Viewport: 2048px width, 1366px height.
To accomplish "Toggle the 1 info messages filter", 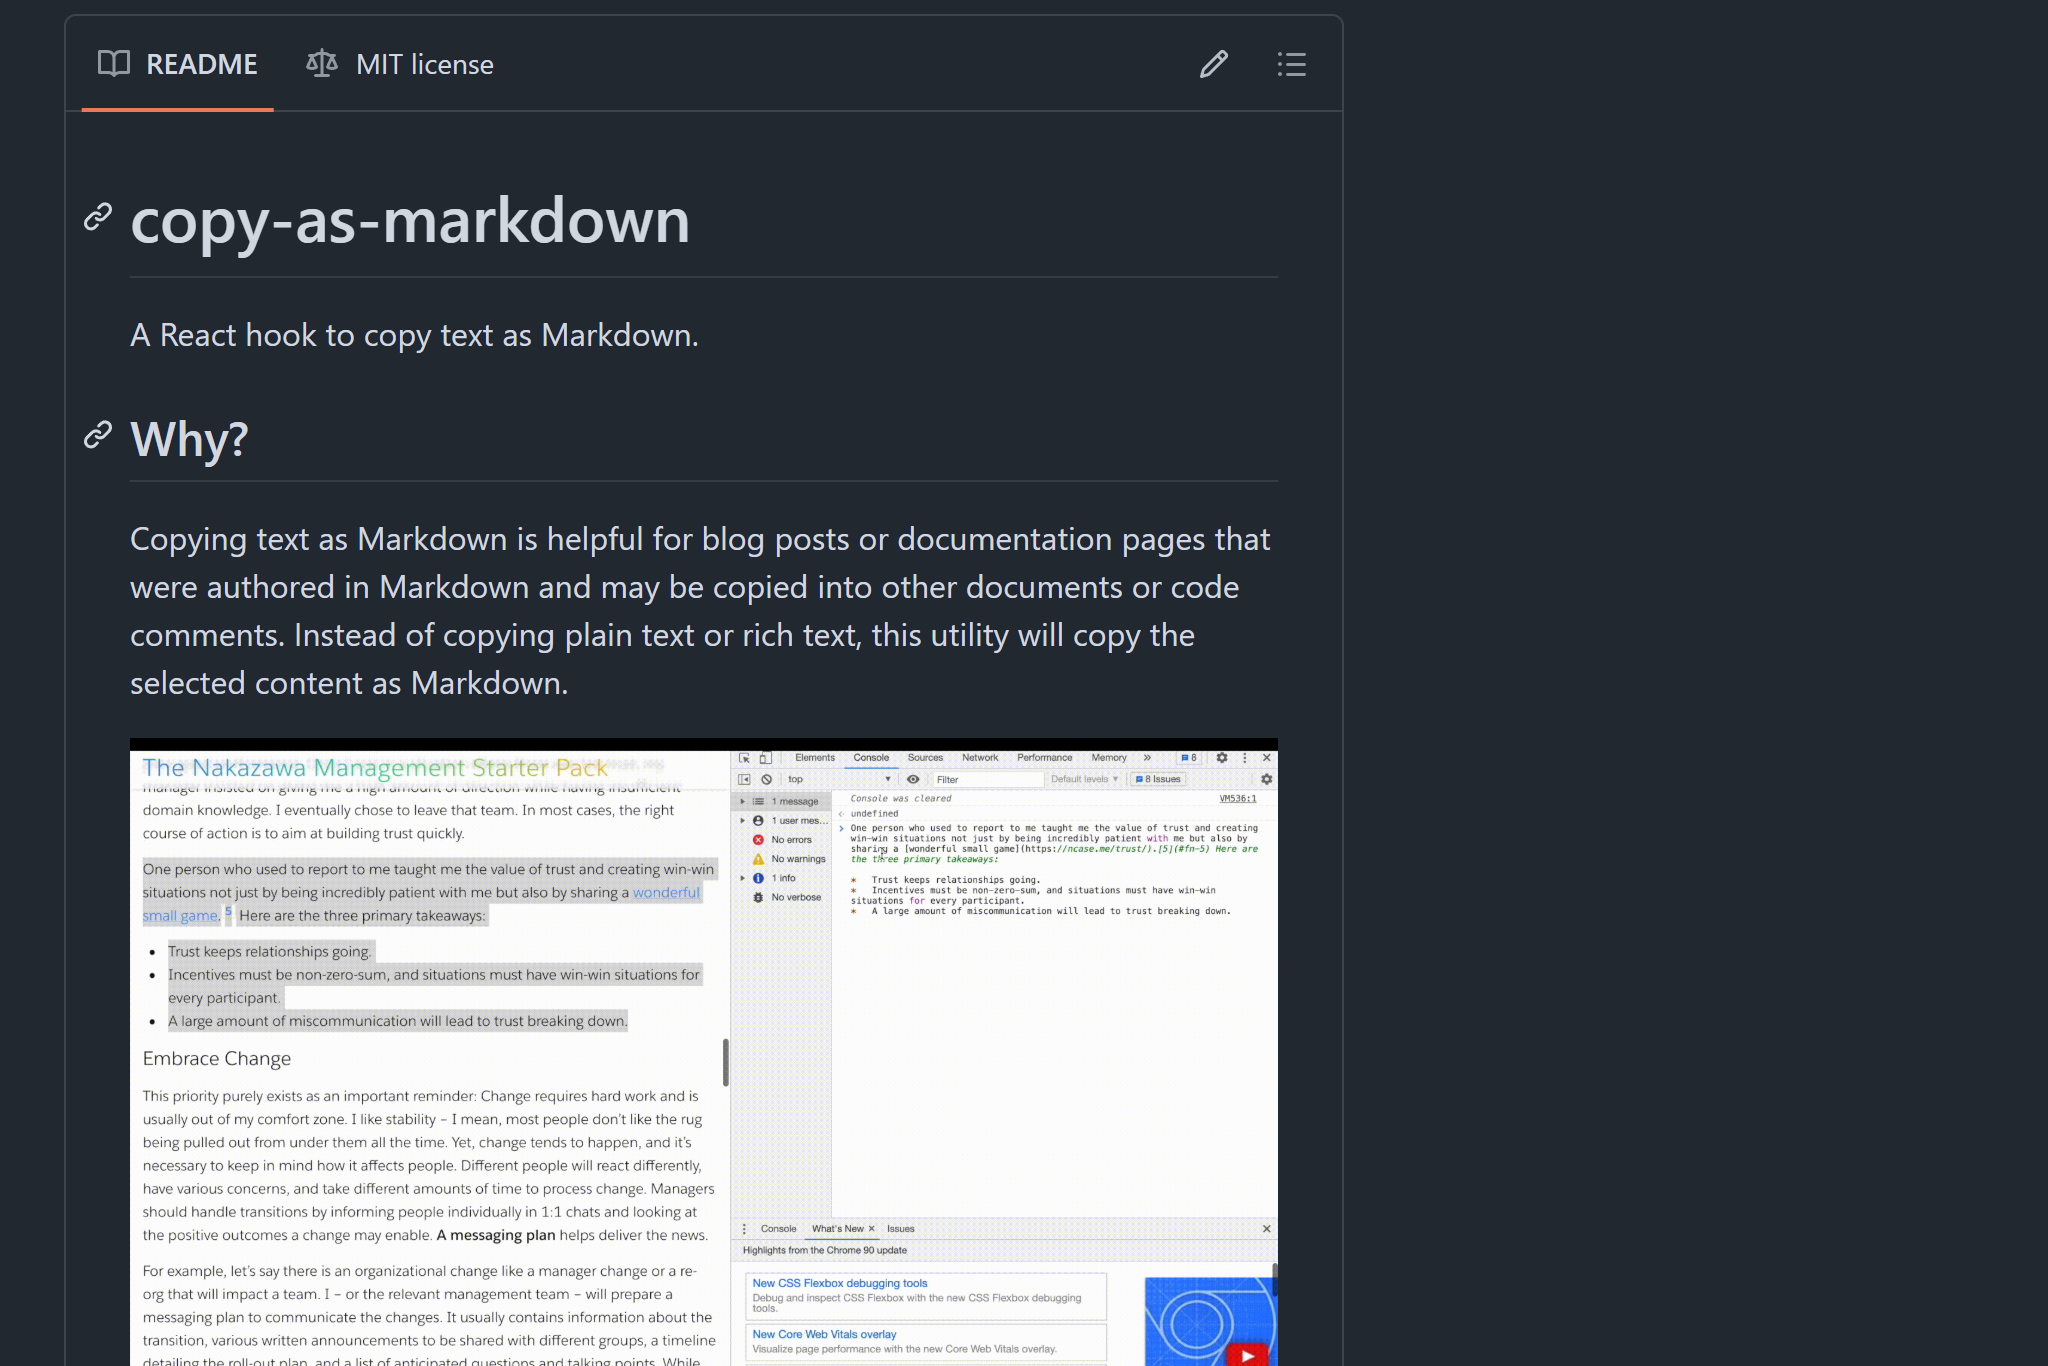I will coord(784,878).
